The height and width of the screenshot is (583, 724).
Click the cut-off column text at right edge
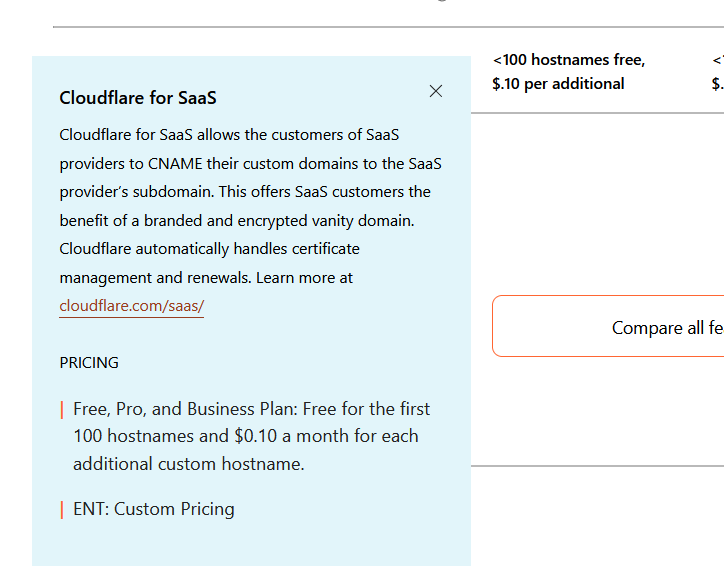tap(717, 72)
